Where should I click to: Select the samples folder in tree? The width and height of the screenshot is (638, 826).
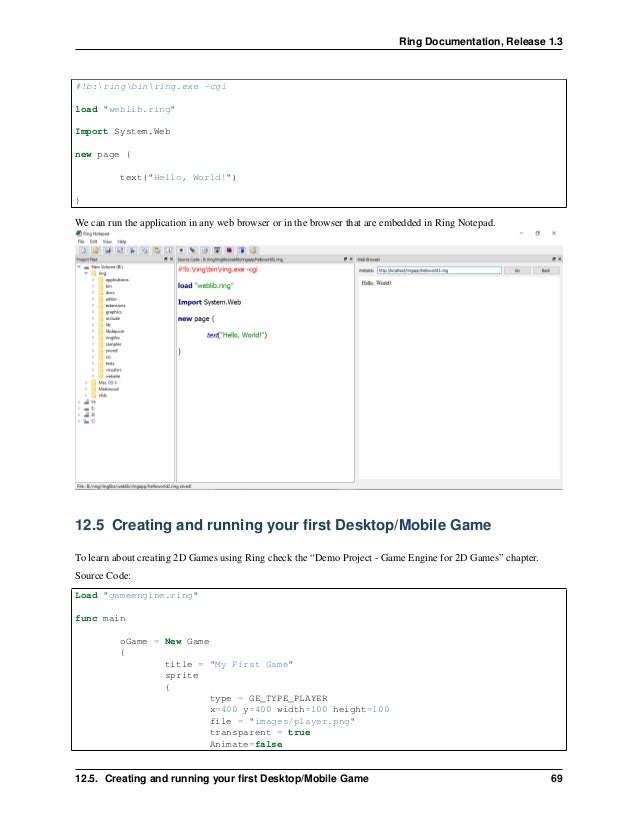(x=113, y=344)
